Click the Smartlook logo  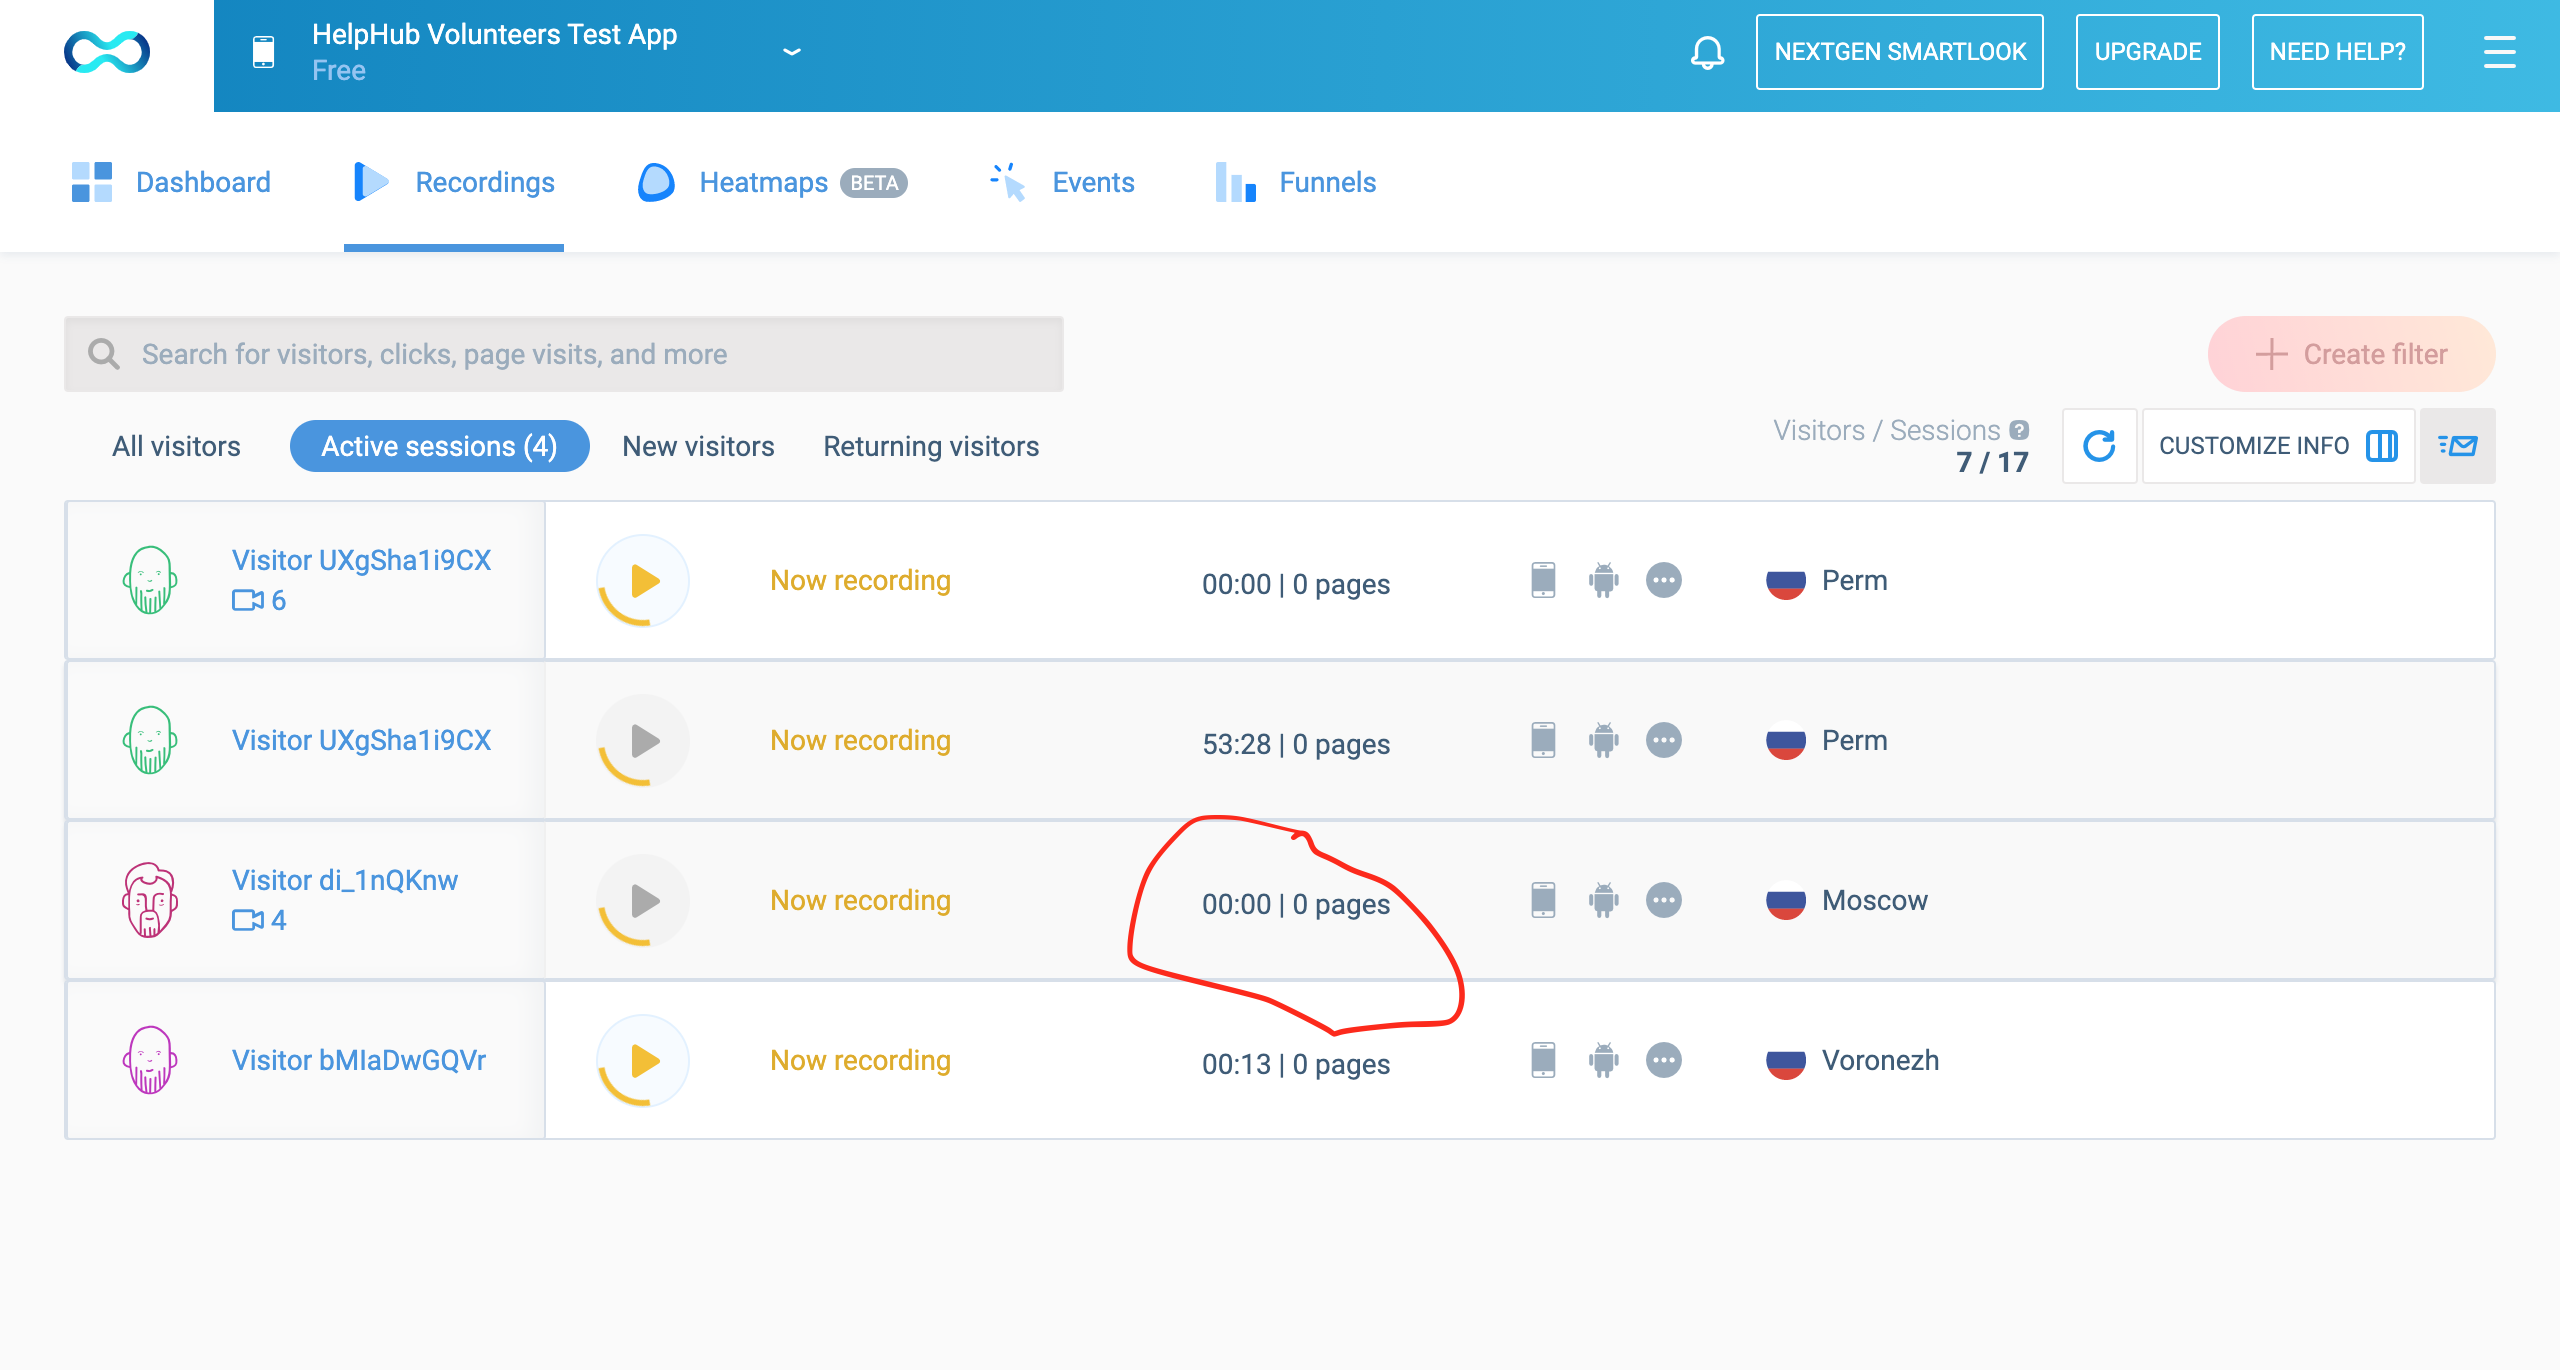coord(106,52)
